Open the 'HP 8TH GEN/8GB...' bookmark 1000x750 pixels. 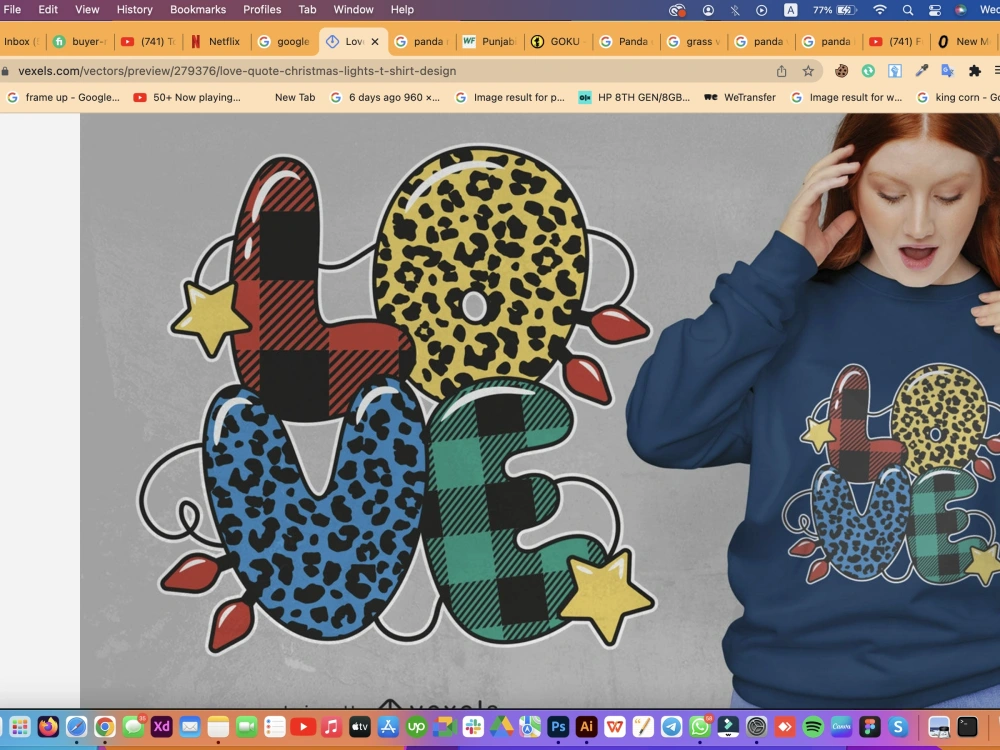pos(635,98)
